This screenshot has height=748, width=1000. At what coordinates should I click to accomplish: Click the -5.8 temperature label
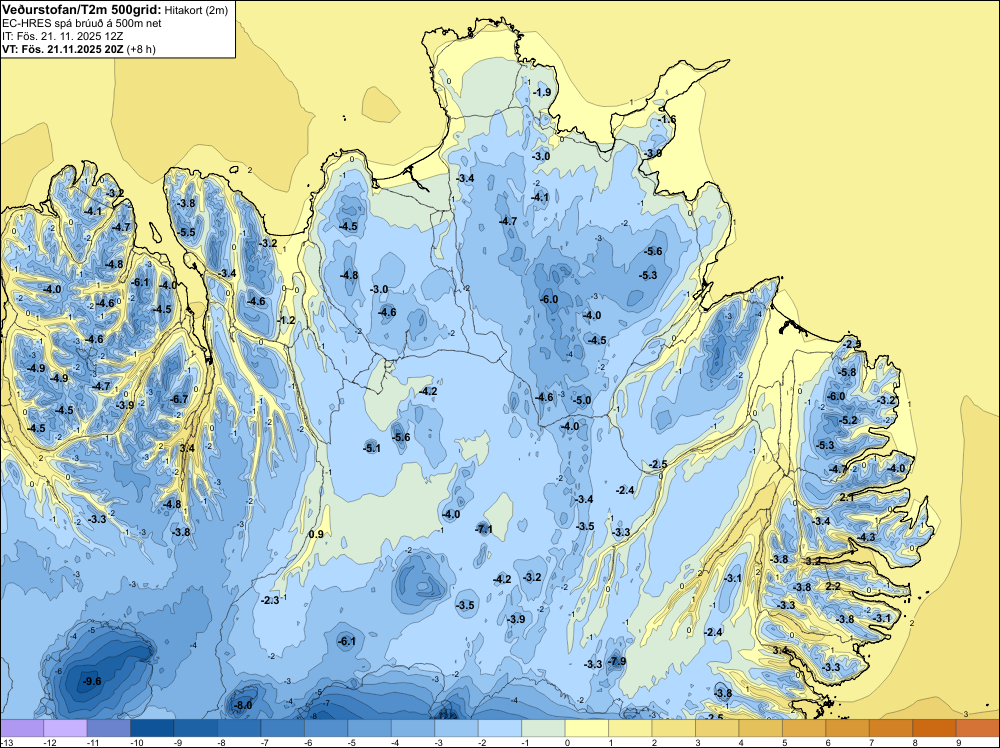coord(848,372)
